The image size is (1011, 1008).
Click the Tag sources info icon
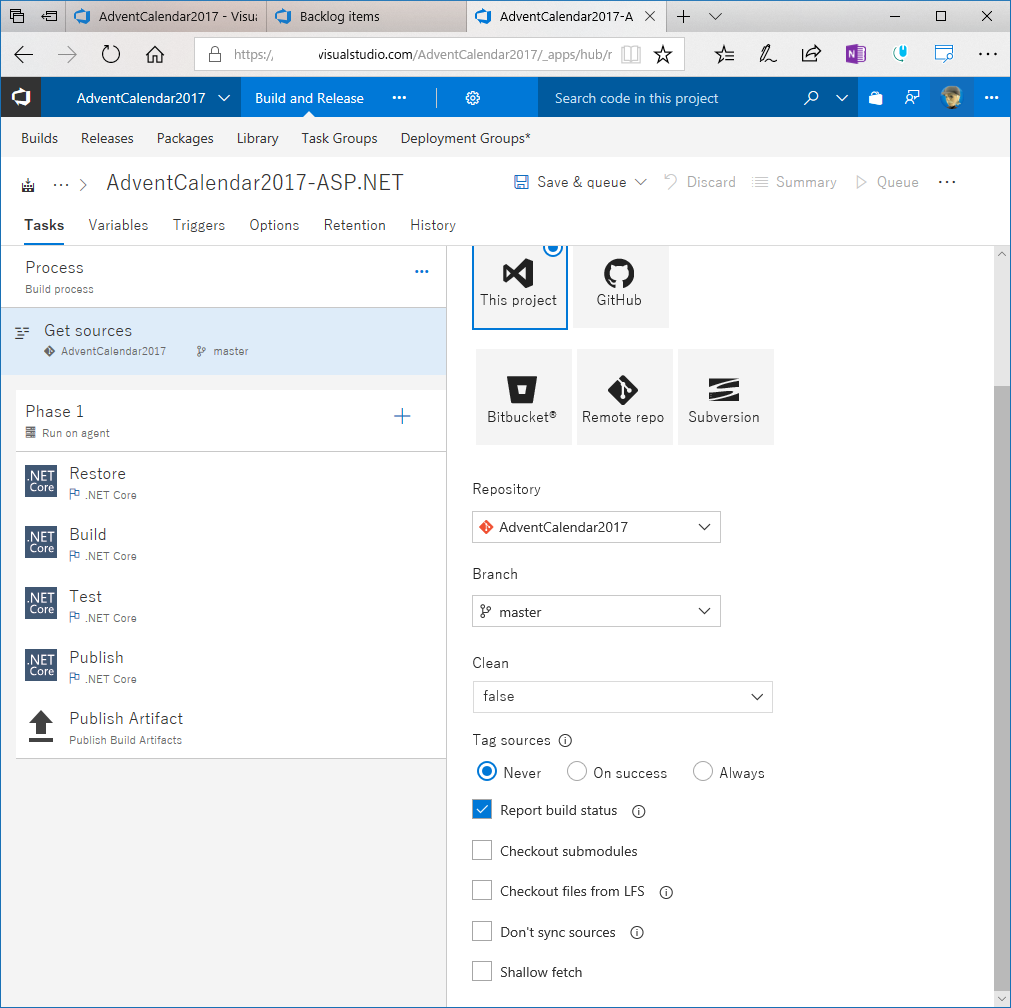[x=565, y=740]
